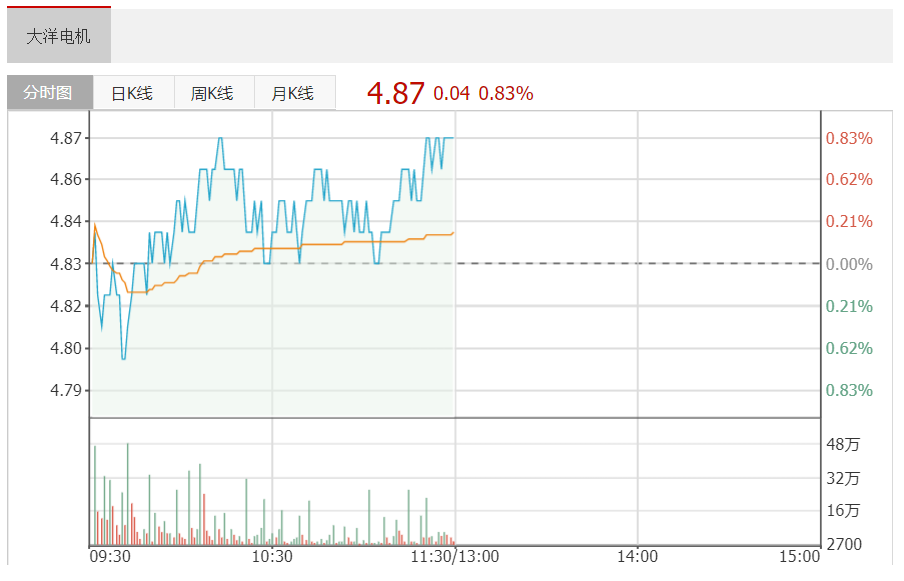Click the red 0.62% axis label
Viewport: 904px width, 581px height.
coord(849,179)
